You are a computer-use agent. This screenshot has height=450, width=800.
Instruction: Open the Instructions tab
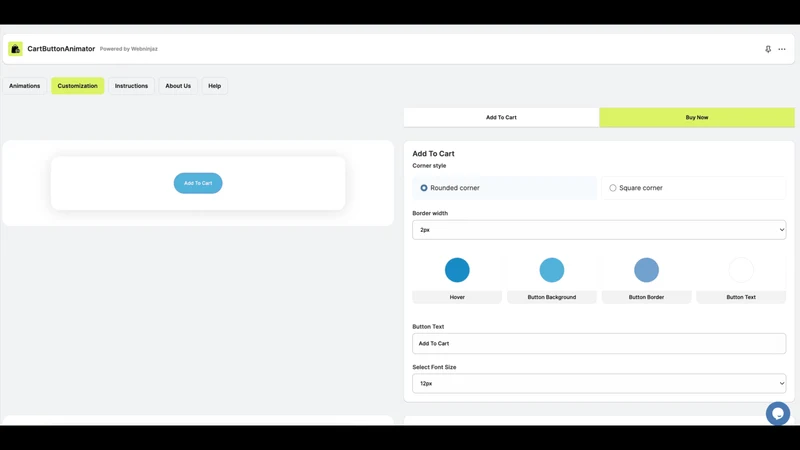coord(131,86)
